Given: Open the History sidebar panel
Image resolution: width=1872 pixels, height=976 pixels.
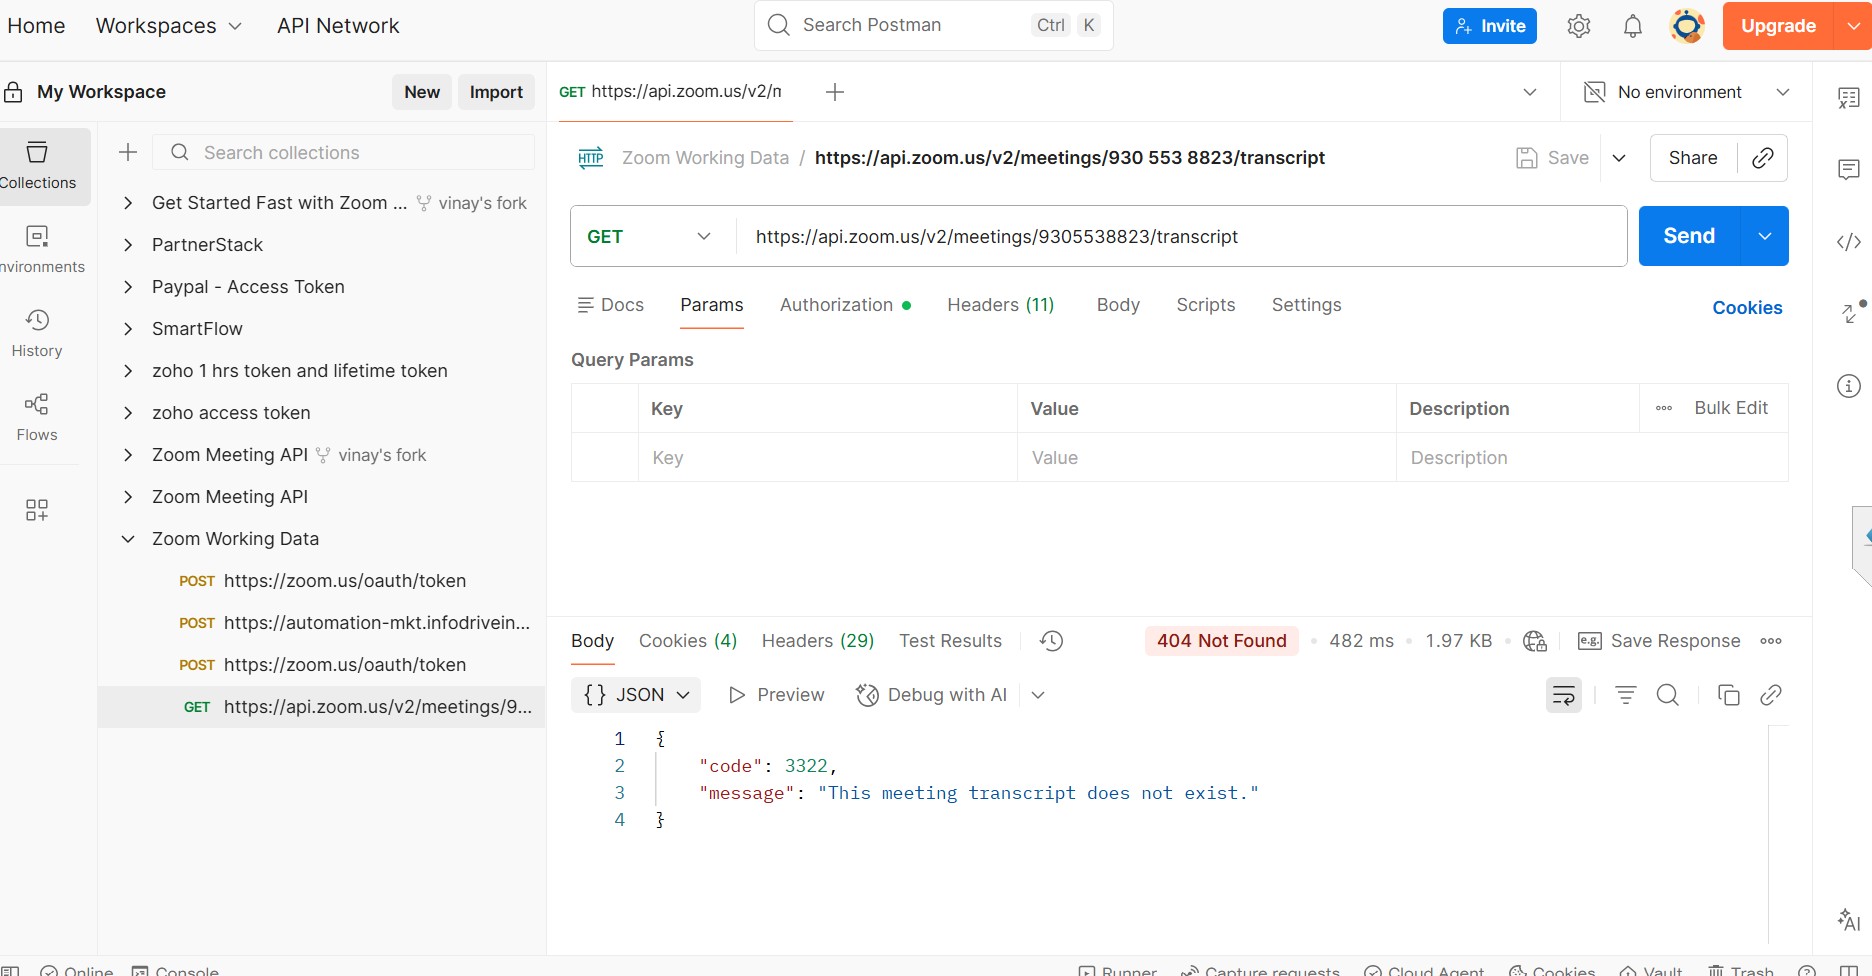Looking at the screenshot, I should (x=38, y=334).
